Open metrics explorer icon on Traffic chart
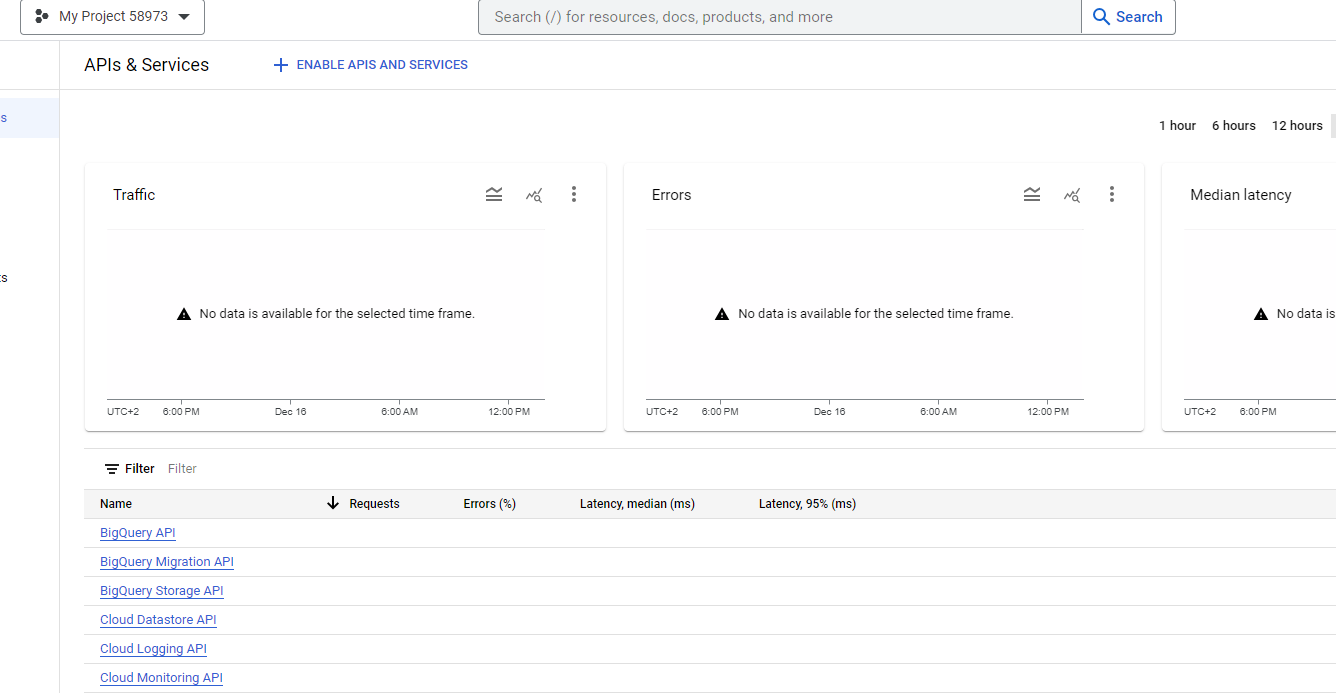Screen dimensions: 1336x693 pyautogui.click(x=534, y=195)
